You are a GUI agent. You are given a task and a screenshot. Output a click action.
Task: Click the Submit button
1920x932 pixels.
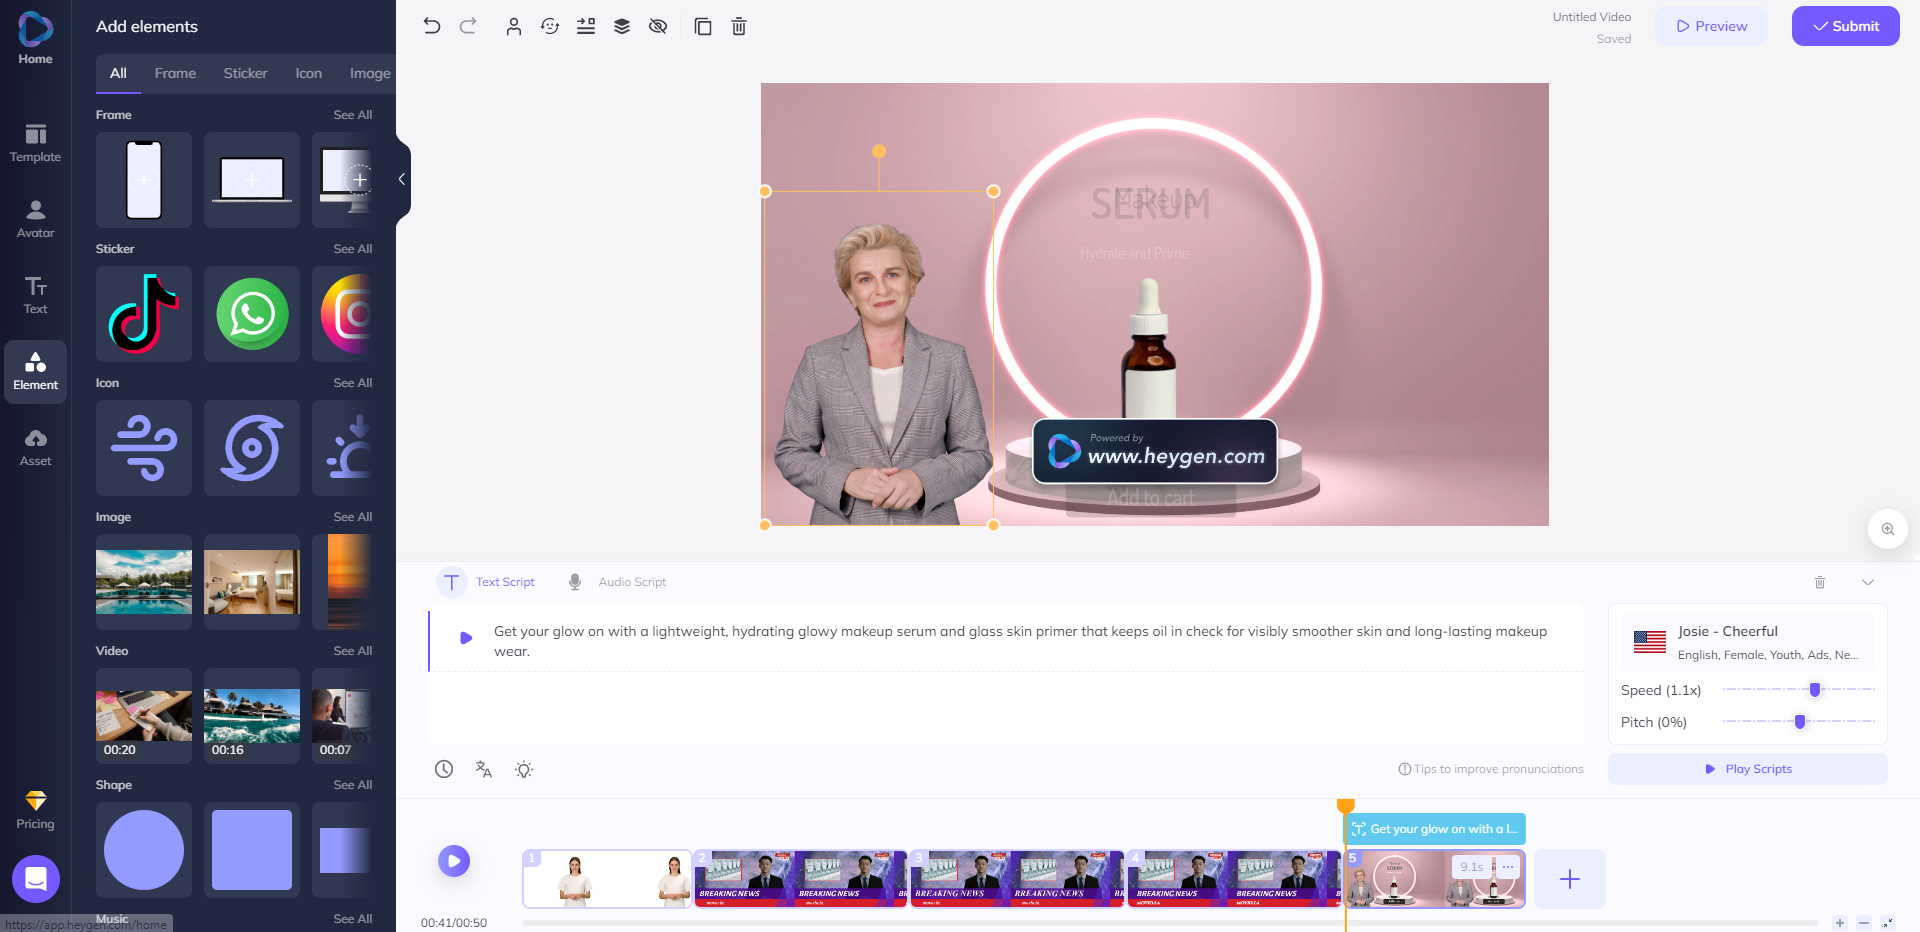point(1846,26)
